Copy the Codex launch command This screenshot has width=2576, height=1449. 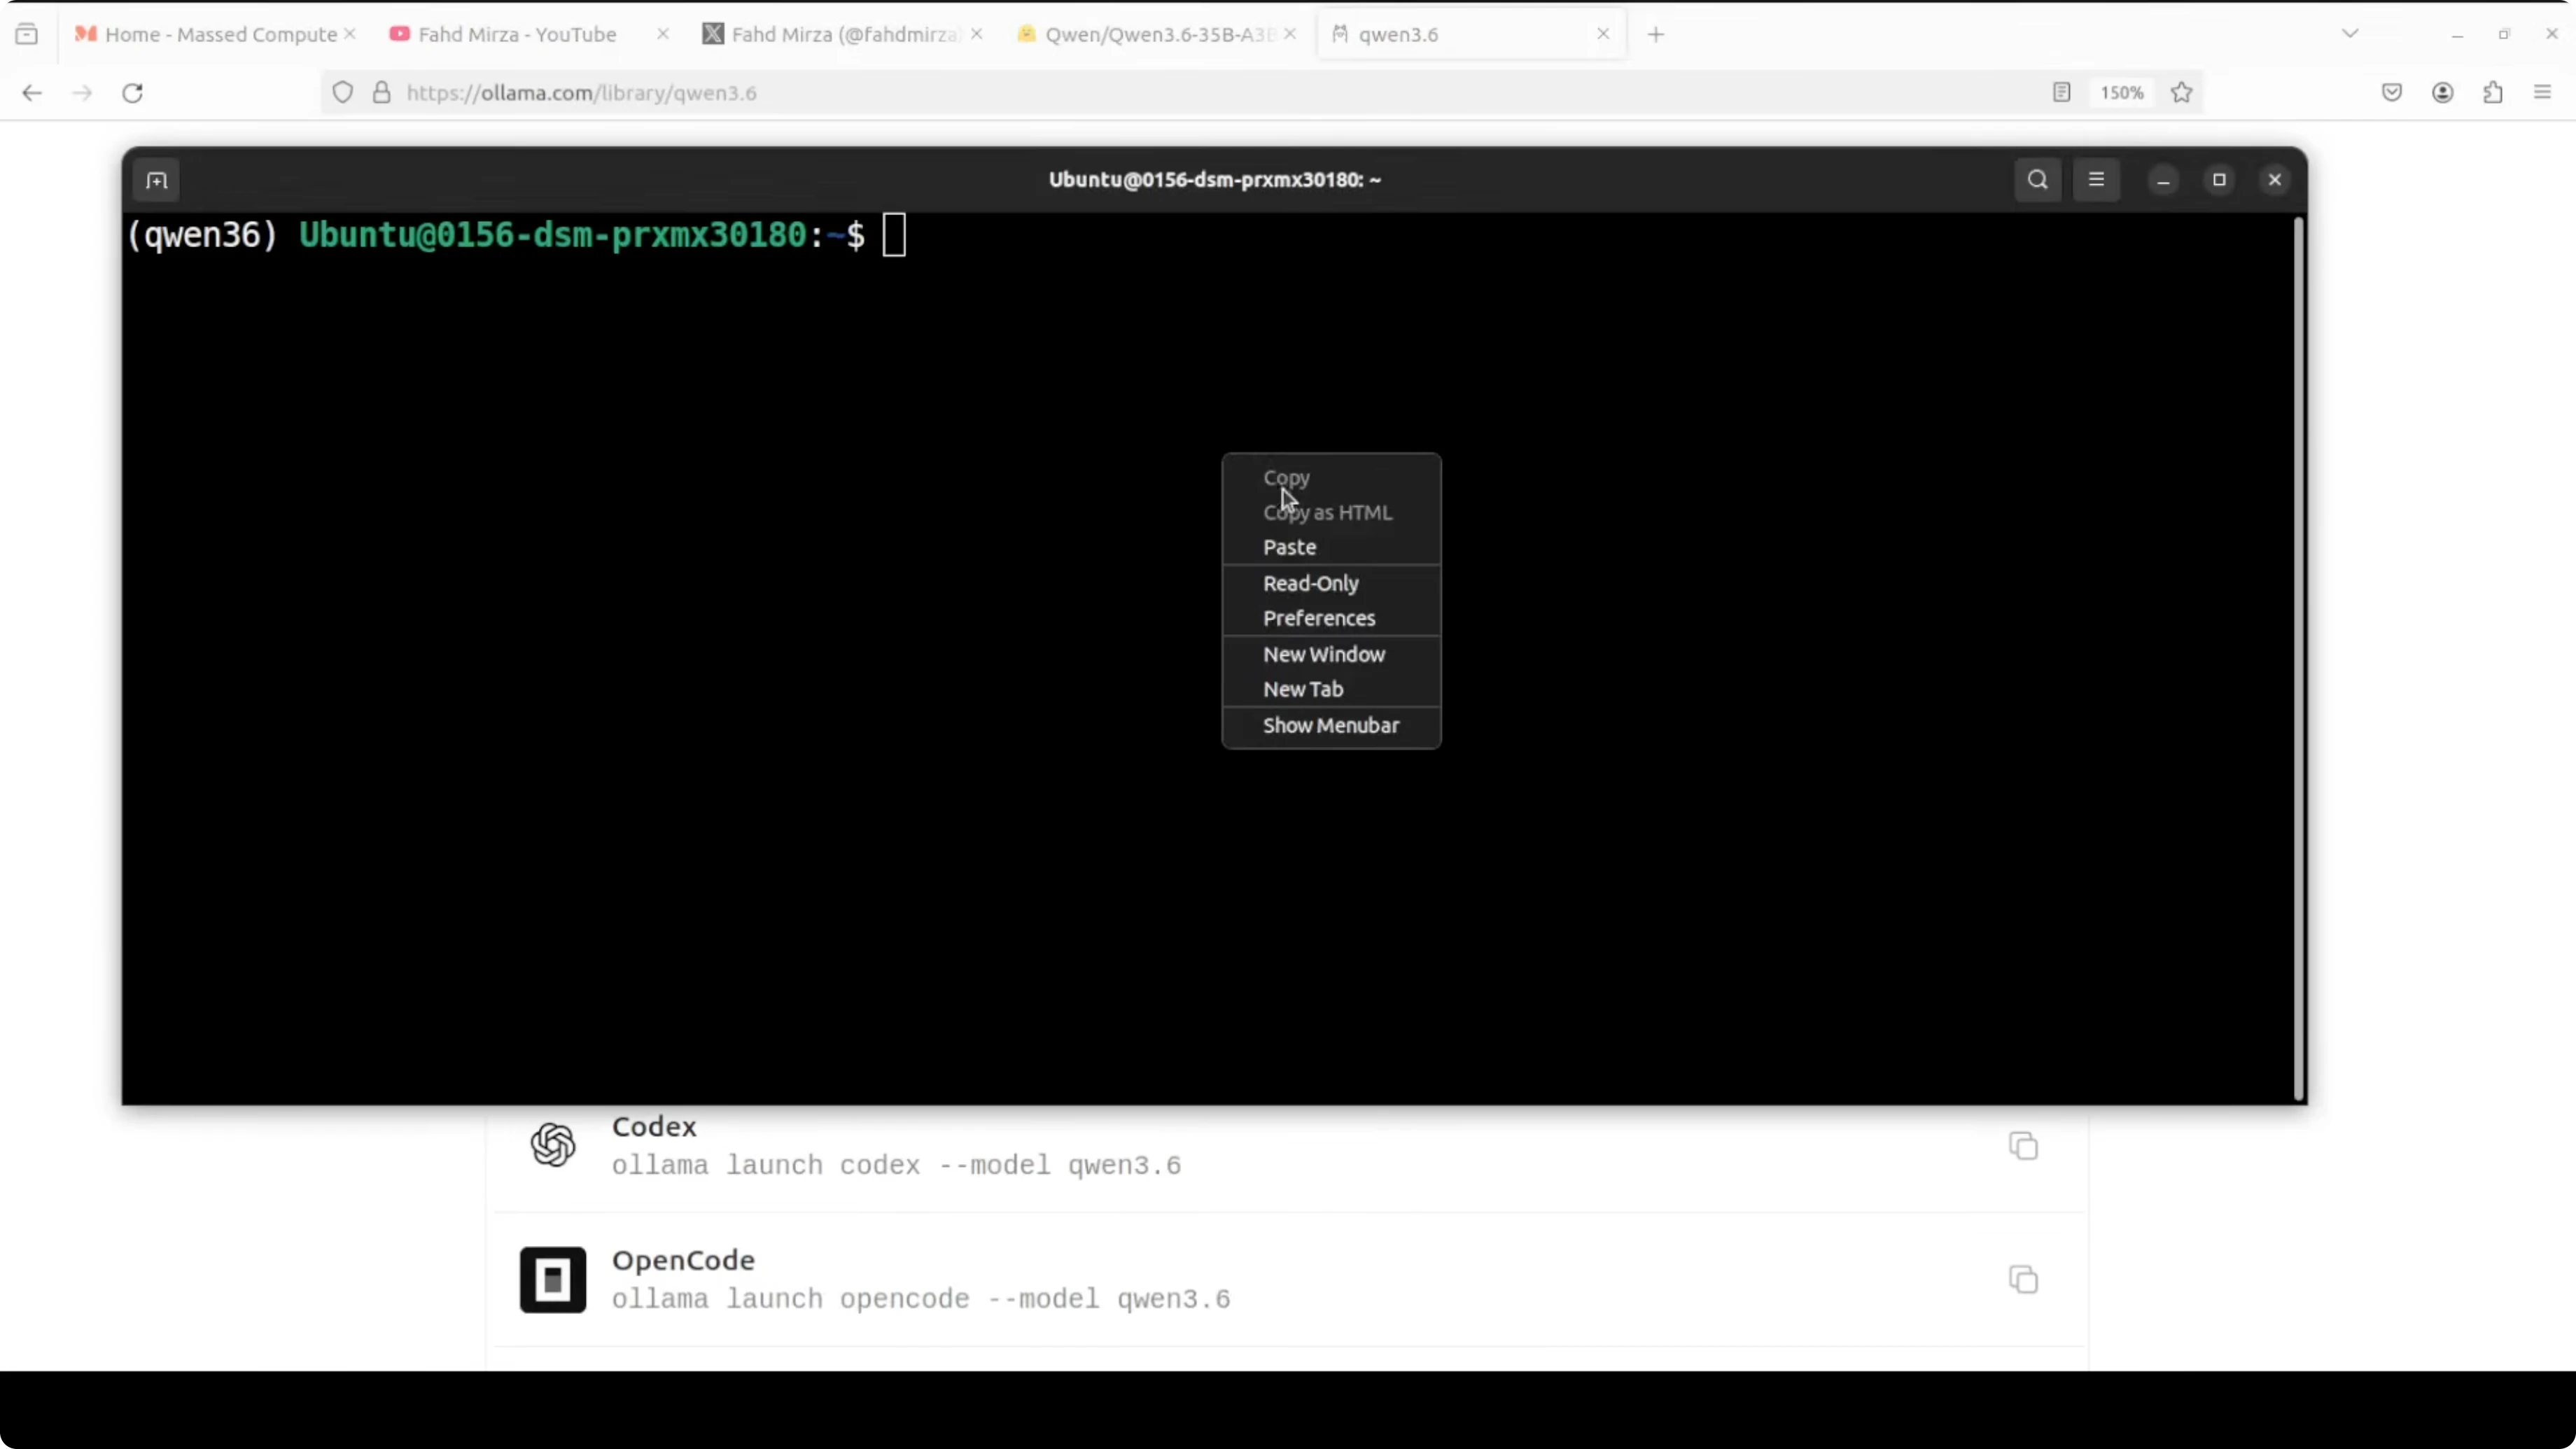[x=2023, y=1146]
